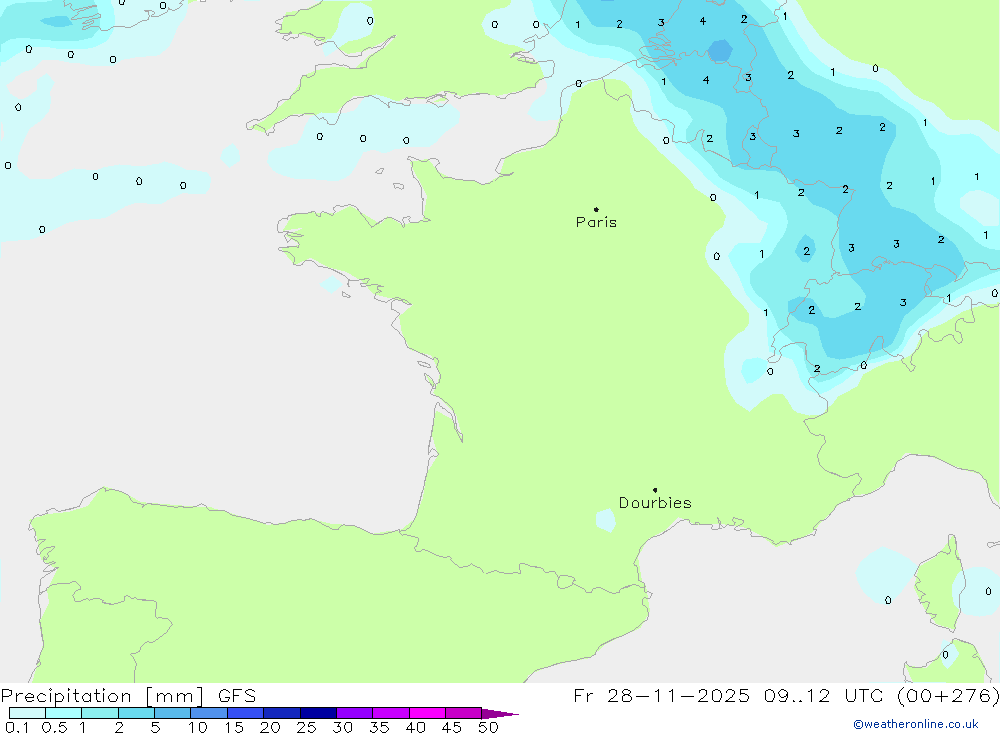The width and height of the screenshot is (1000, 733).
Task: Pick the legend swatch between 2 and 5
Action: [x=136, y=713]
